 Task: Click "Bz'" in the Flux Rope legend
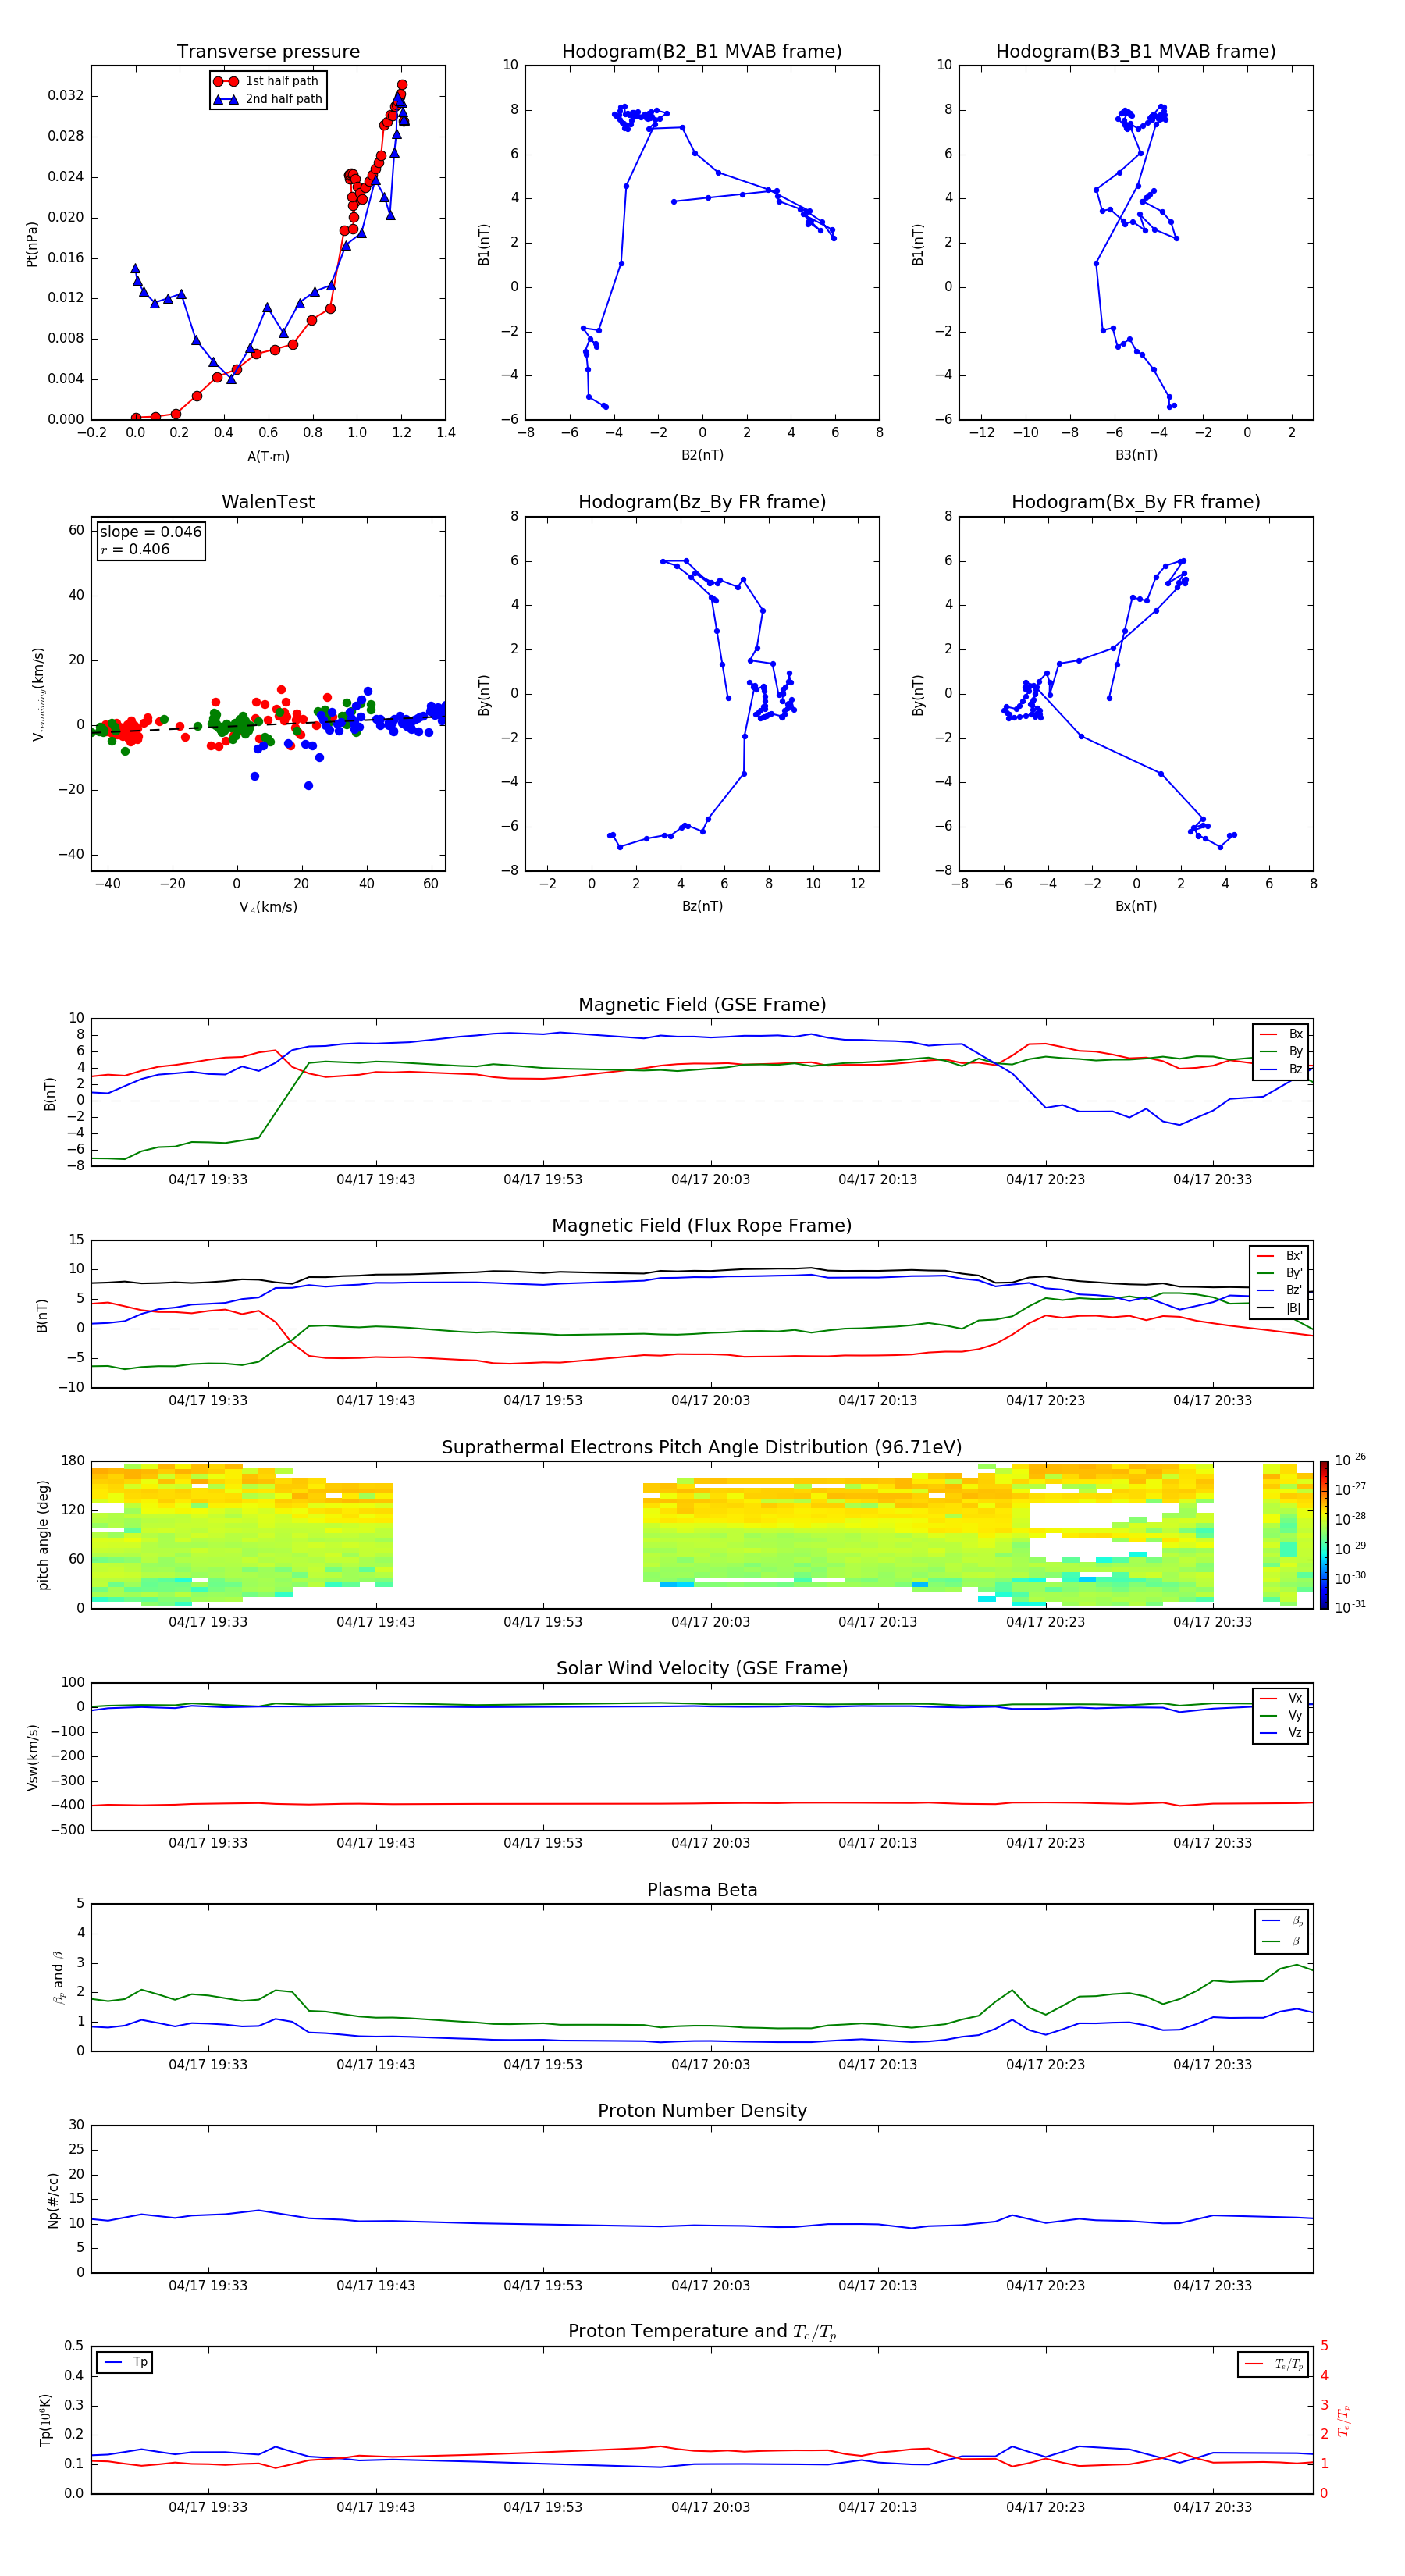(1294, 1290)
